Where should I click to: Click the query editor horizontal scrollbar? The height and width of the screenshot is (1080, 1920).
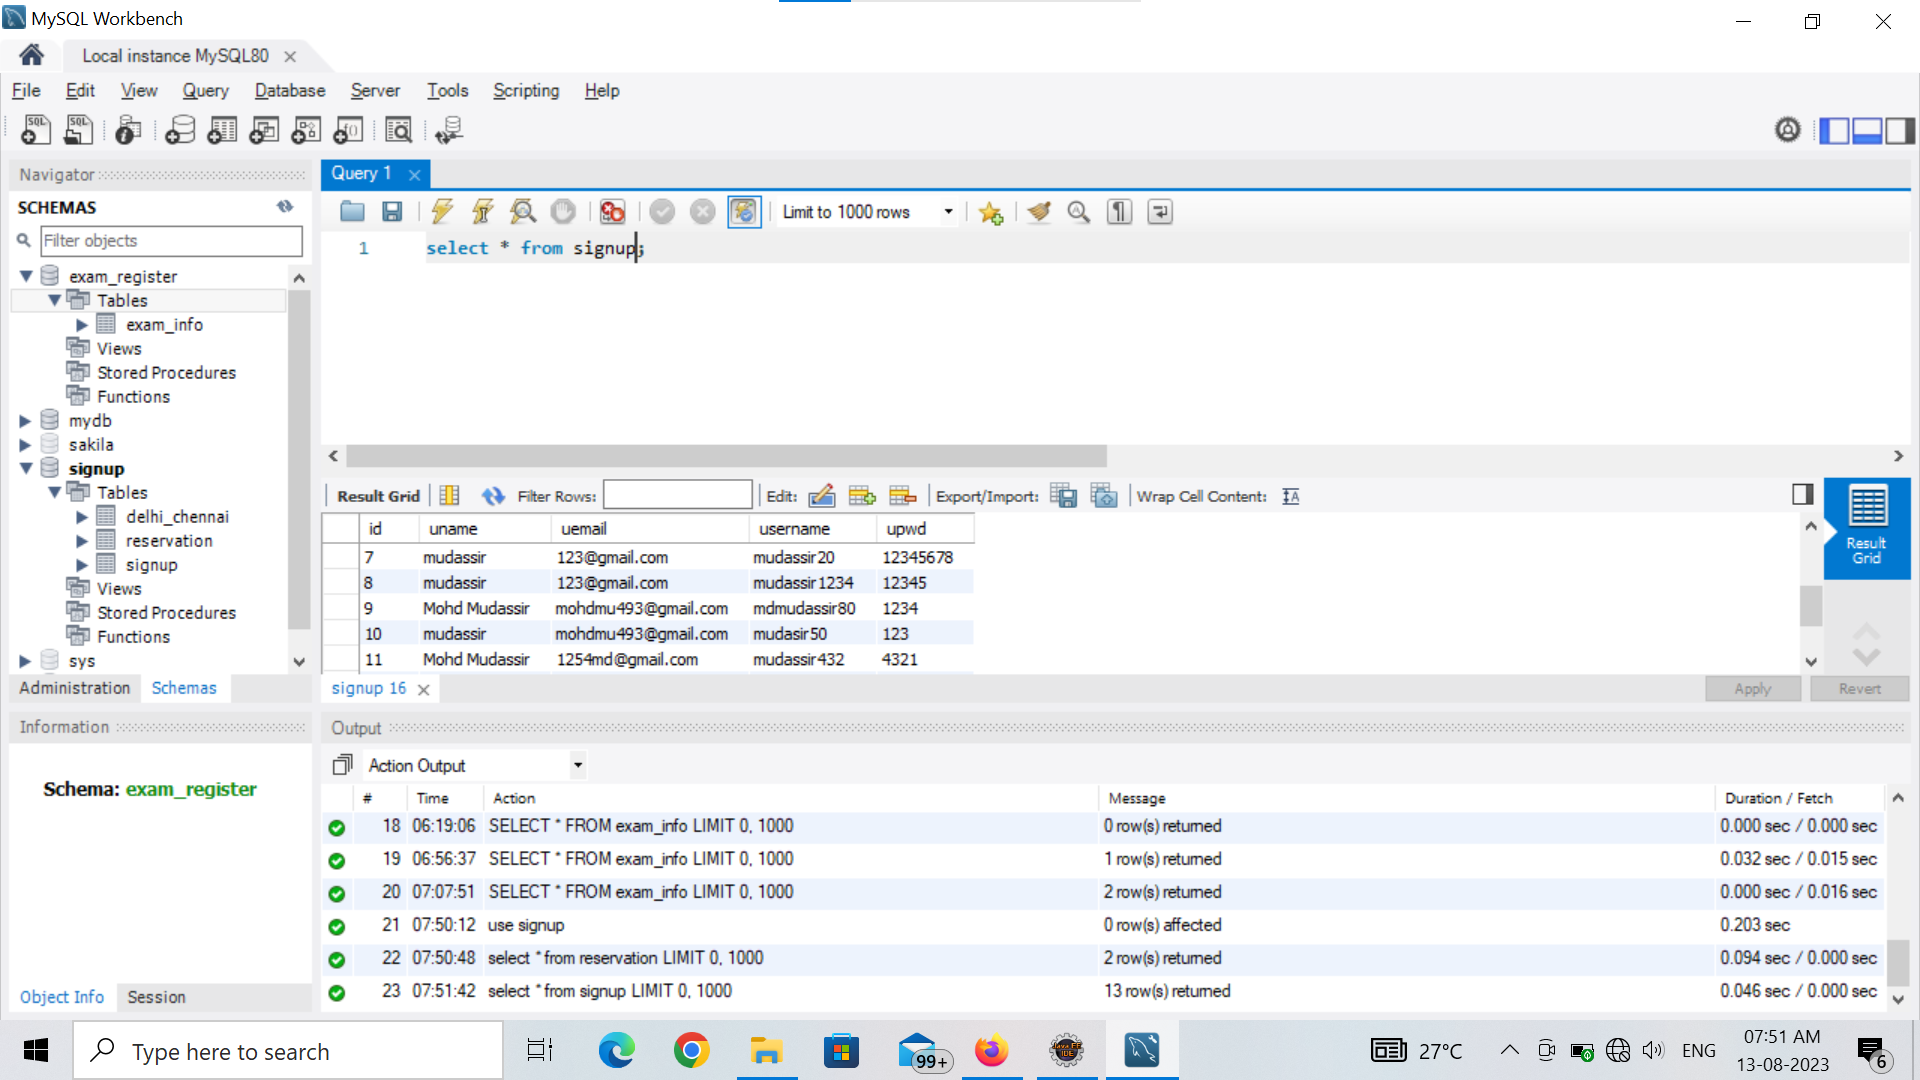click(725, 456)
